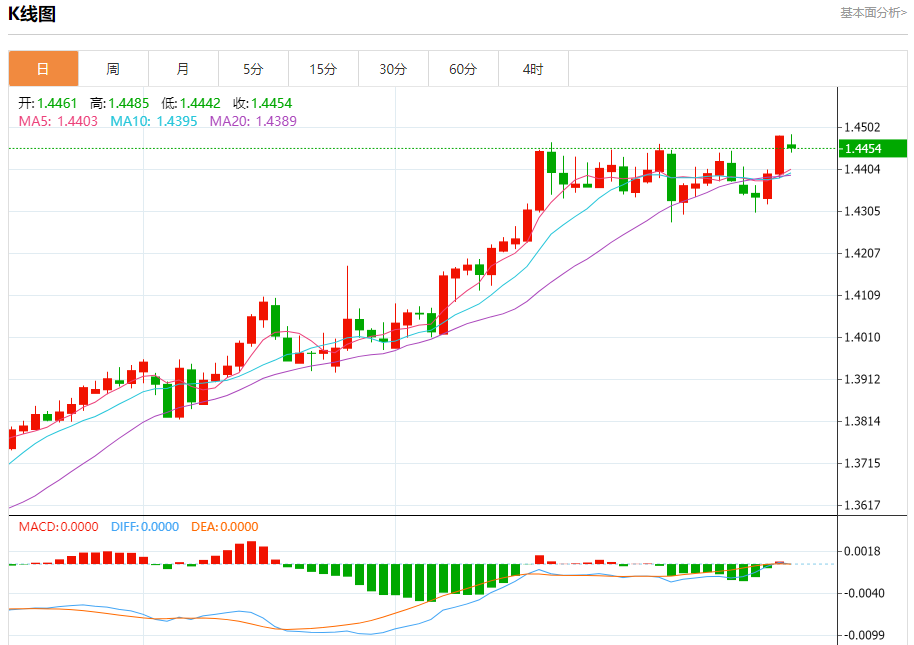This screenshot has height=645, width=914.
Task: Click the K线图 title
Action: point(31,13)
